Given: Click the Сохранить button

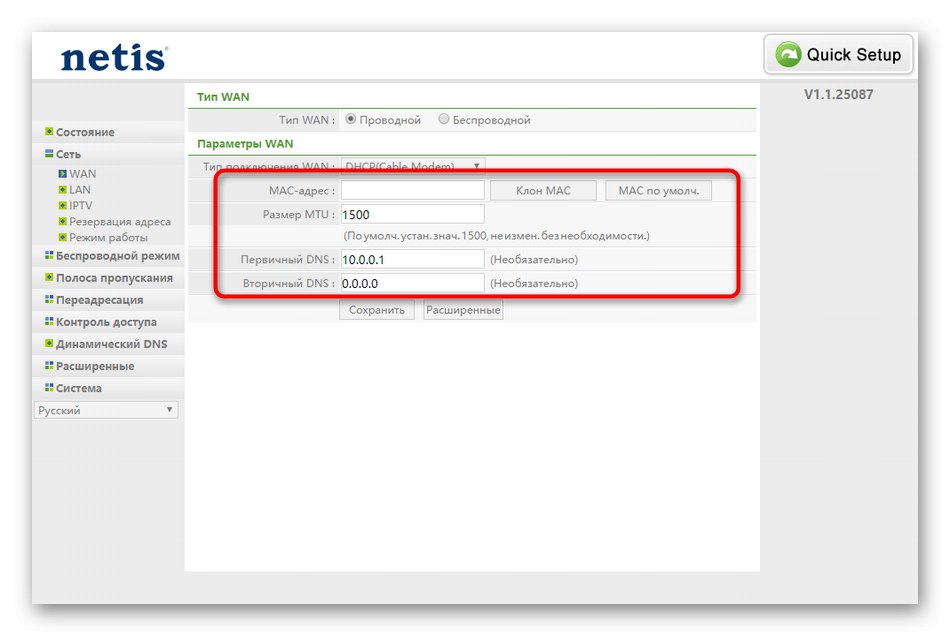Looking at the screenshot, I should point(376,310).
